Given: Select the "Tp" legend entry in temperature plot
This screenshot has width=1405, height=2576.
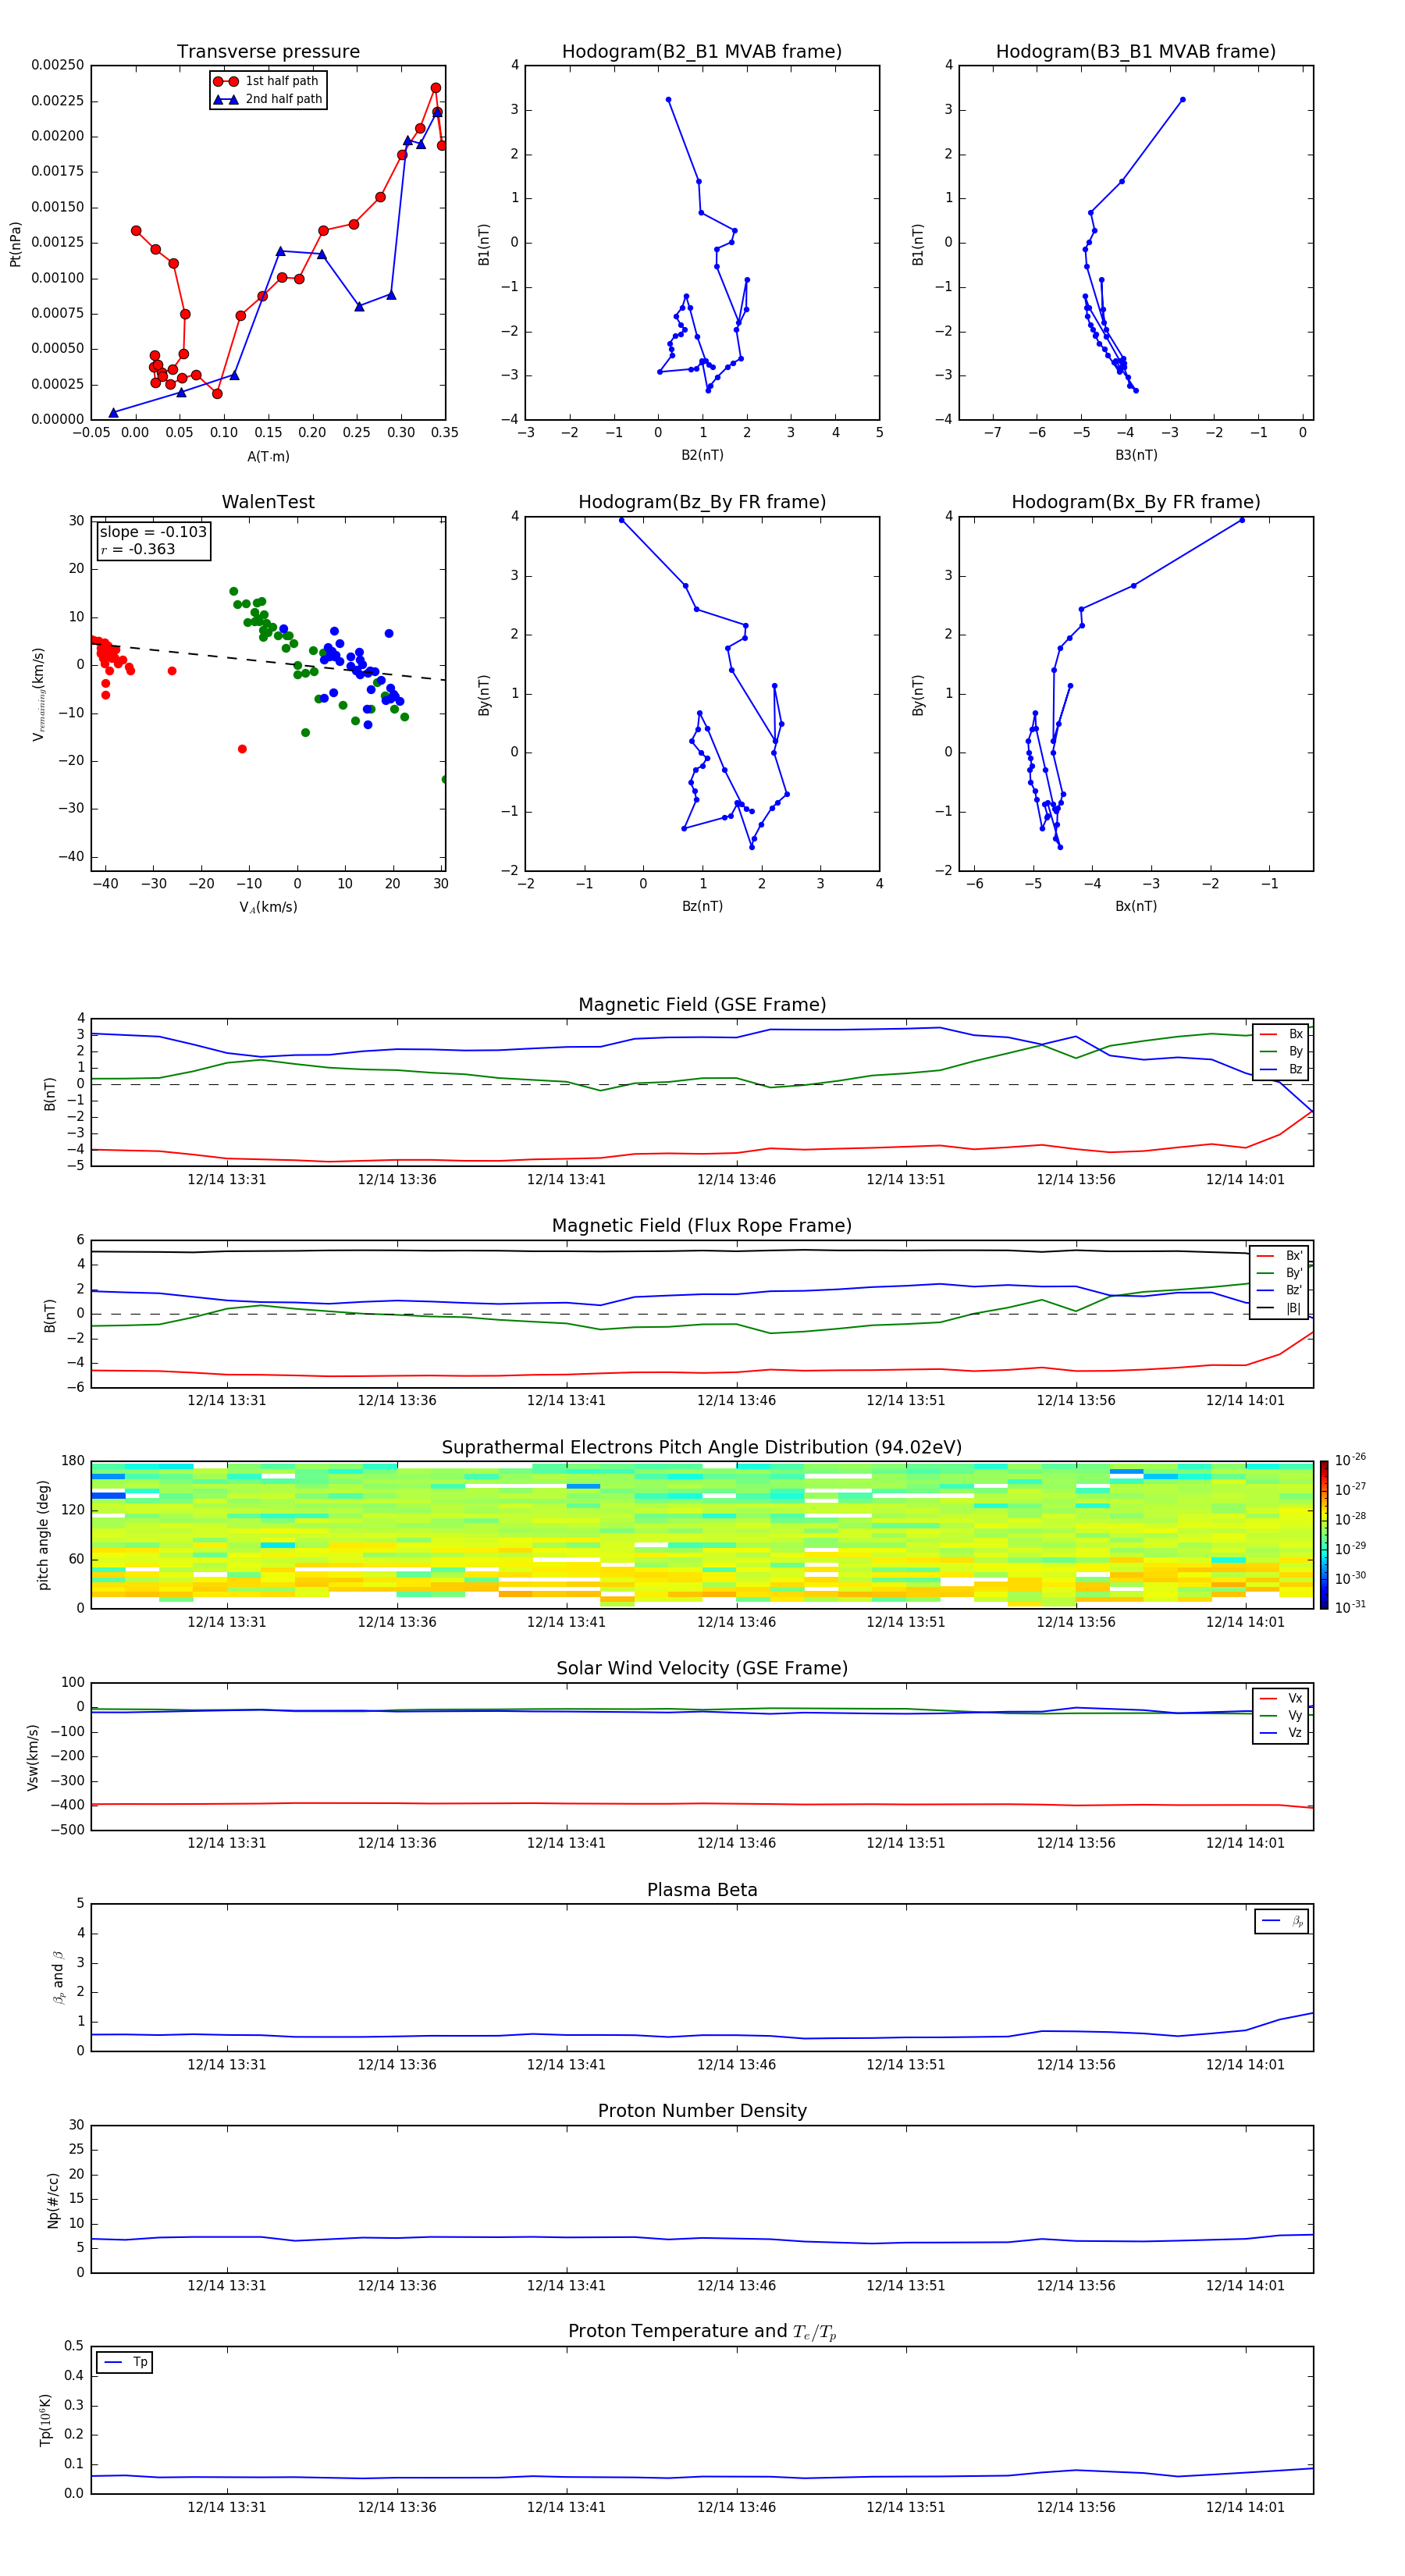Looking at the screenshot, I should click(x=124, y=2362).
